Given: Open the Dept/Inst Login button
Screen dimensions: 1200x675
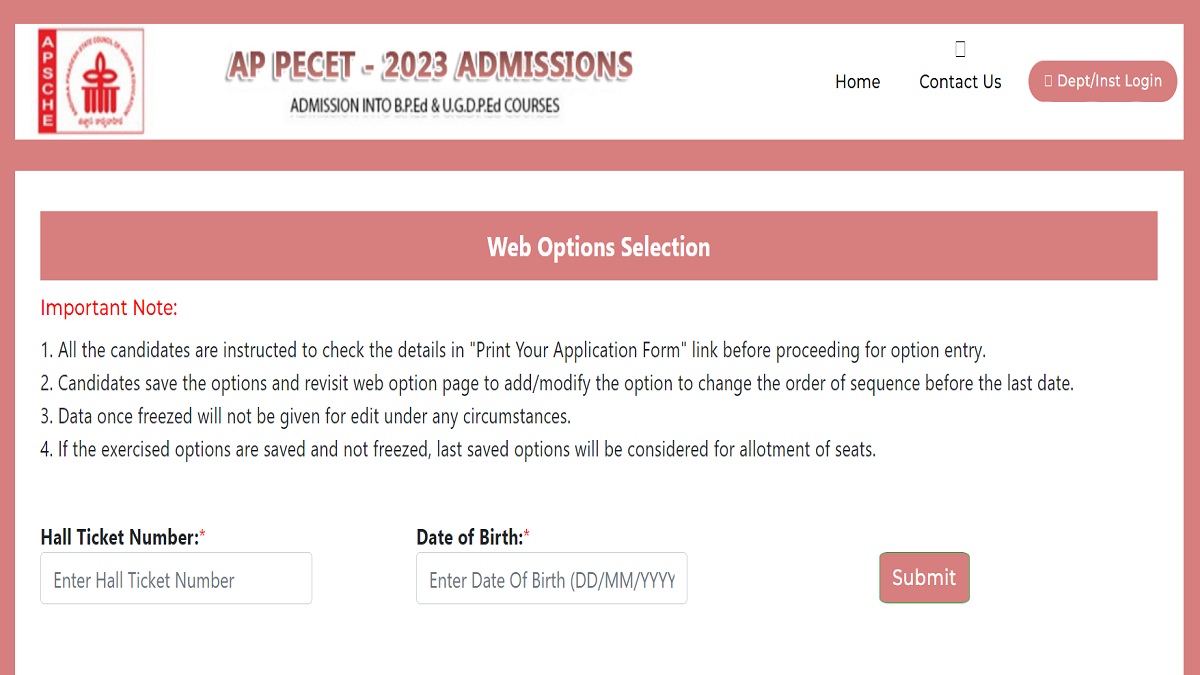Looking at the screenshot, I should pyautogui.click(x=1102, y=81).
